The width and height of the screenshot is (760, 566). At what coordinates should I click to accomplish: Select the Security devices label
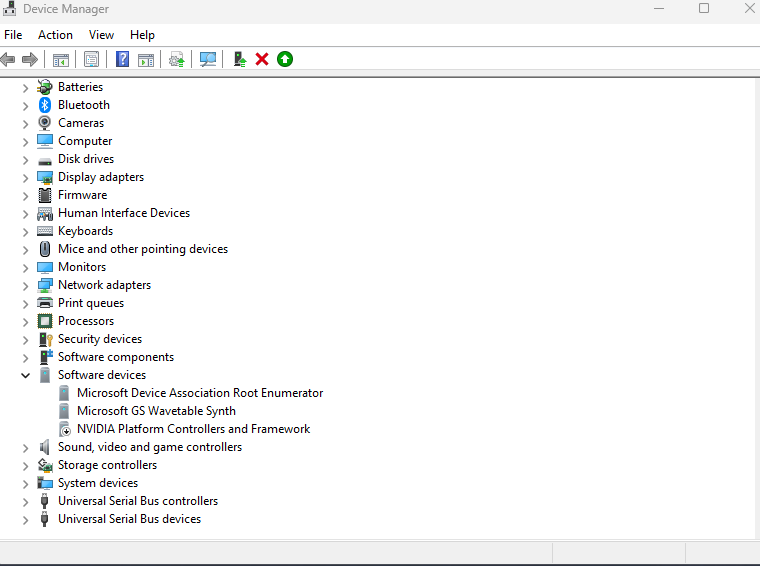click(x=100, y=339)
